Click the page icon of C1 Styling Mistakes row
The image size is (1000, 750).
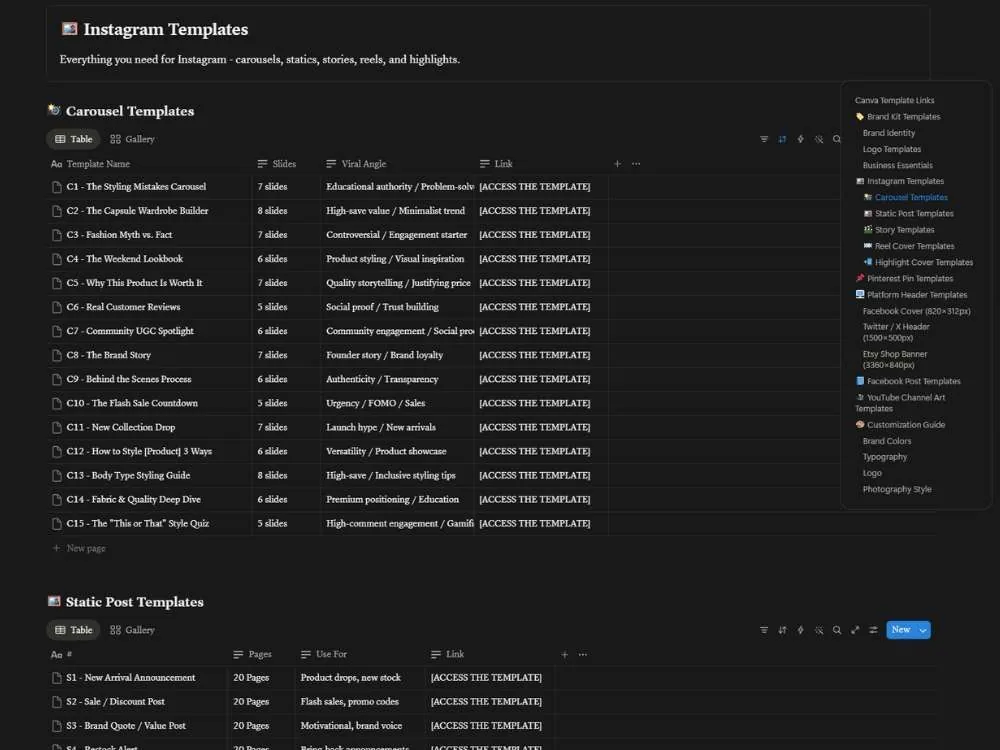point(57,187)
